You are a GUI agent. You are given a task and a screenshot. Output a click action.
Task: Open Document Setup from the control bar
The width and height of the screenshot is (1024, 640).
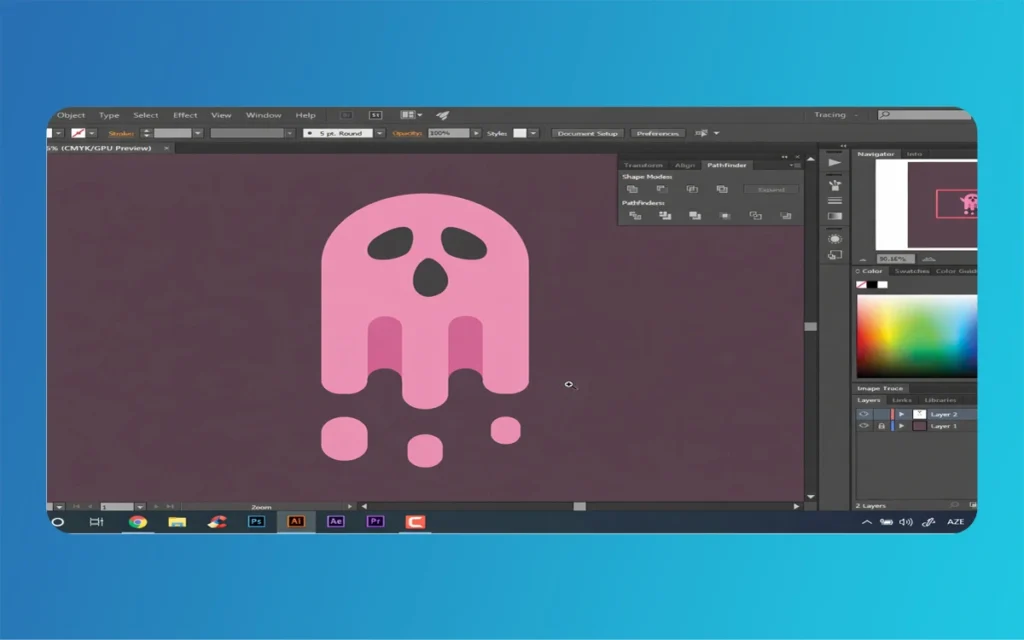click(x=587, y=132)
